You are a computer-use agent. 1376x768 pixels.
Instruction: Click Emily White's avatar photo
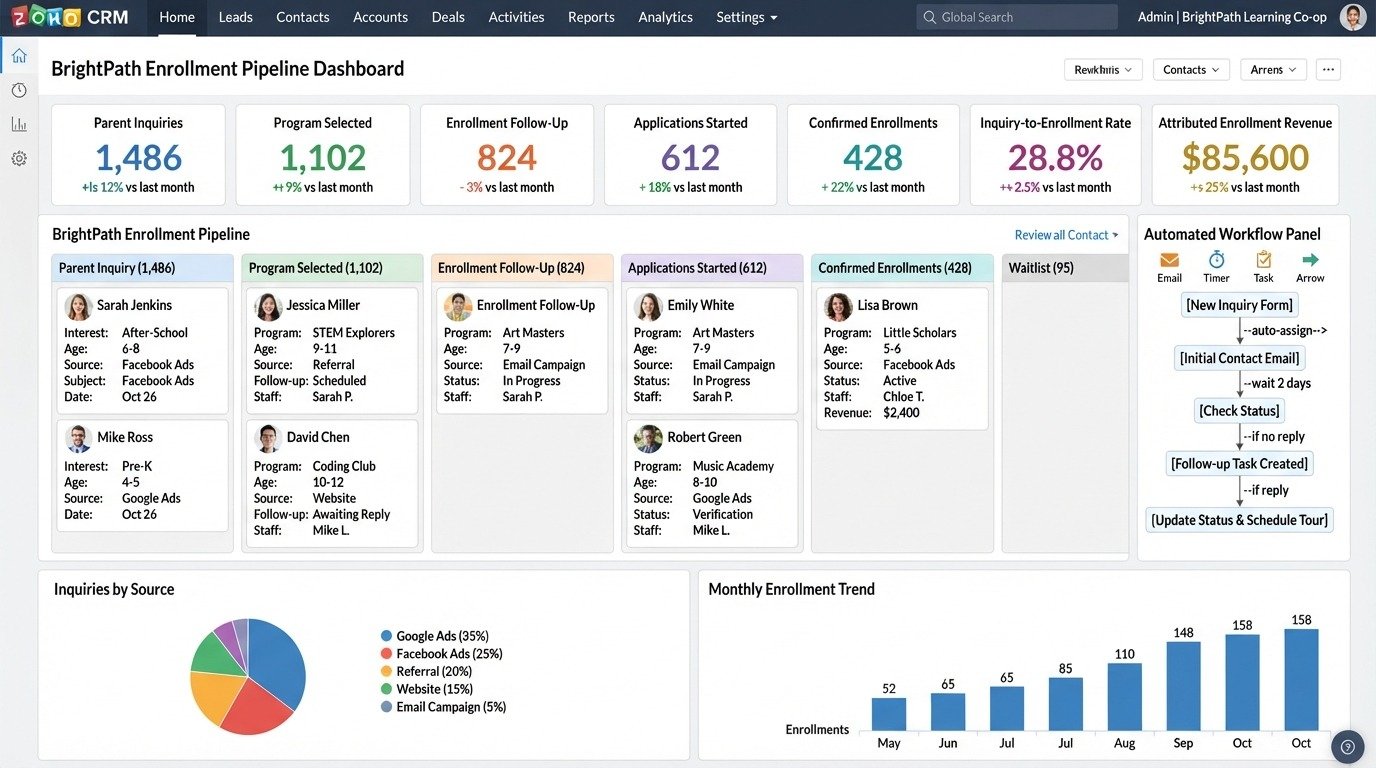[x=648, y=306]
